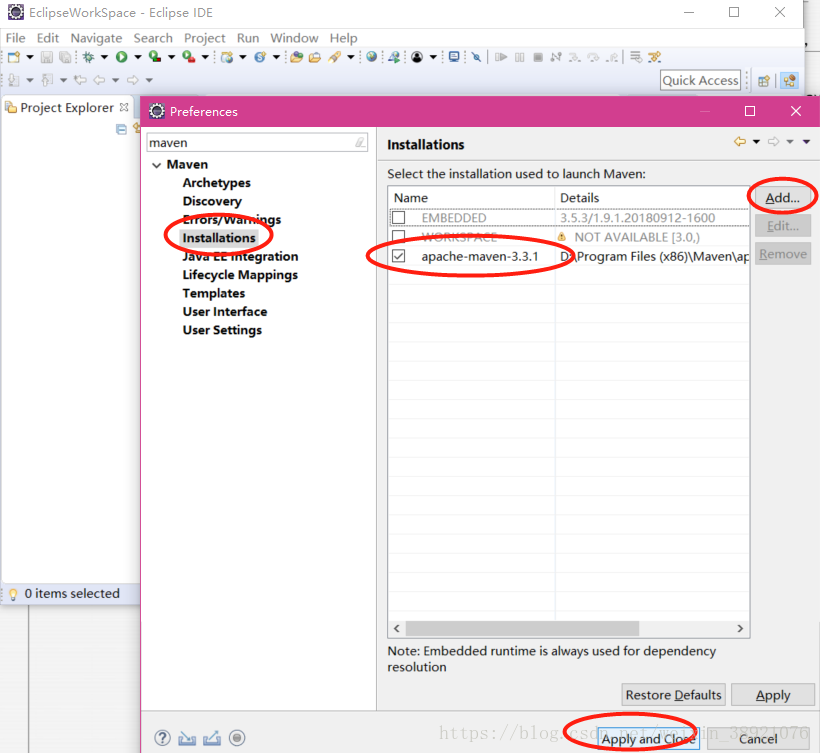
Task: Click the Save All toolbar icon
Action: (65, 57)
